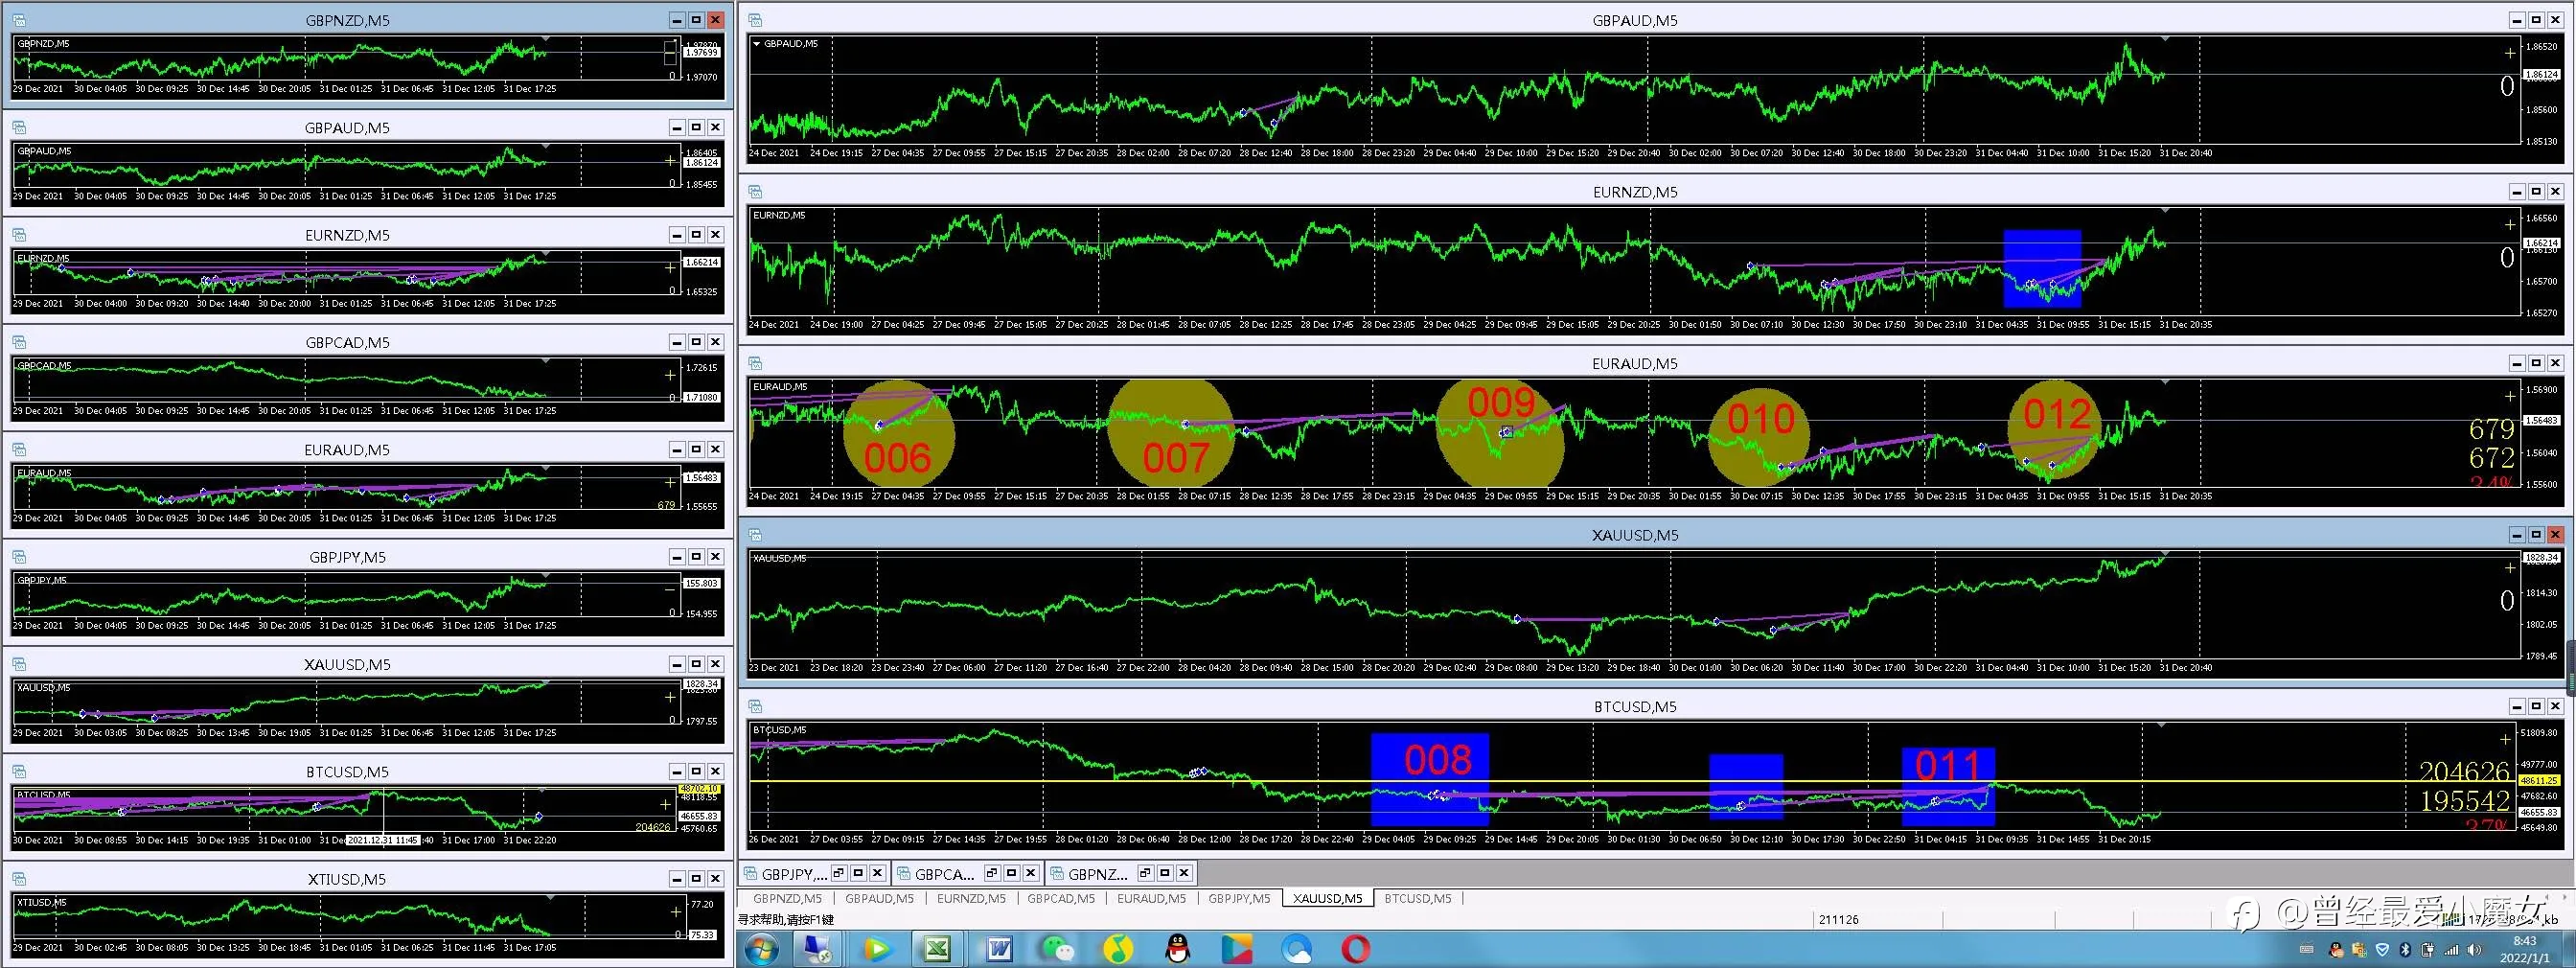The image size is (2576, 968).
Task: Open the yellow QQ Music taskbar icon
Action: [x=1117, y=949]
